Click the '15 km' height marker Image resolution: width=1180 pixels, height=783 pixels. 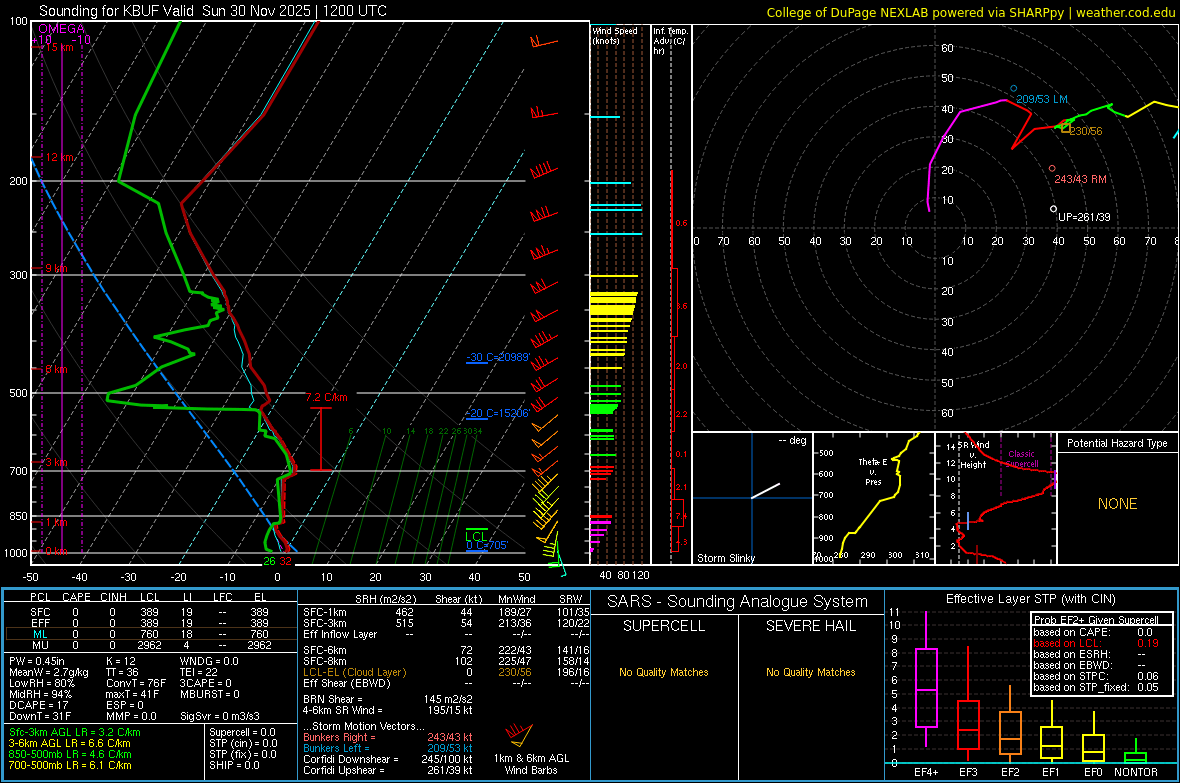tap(59, 47)
